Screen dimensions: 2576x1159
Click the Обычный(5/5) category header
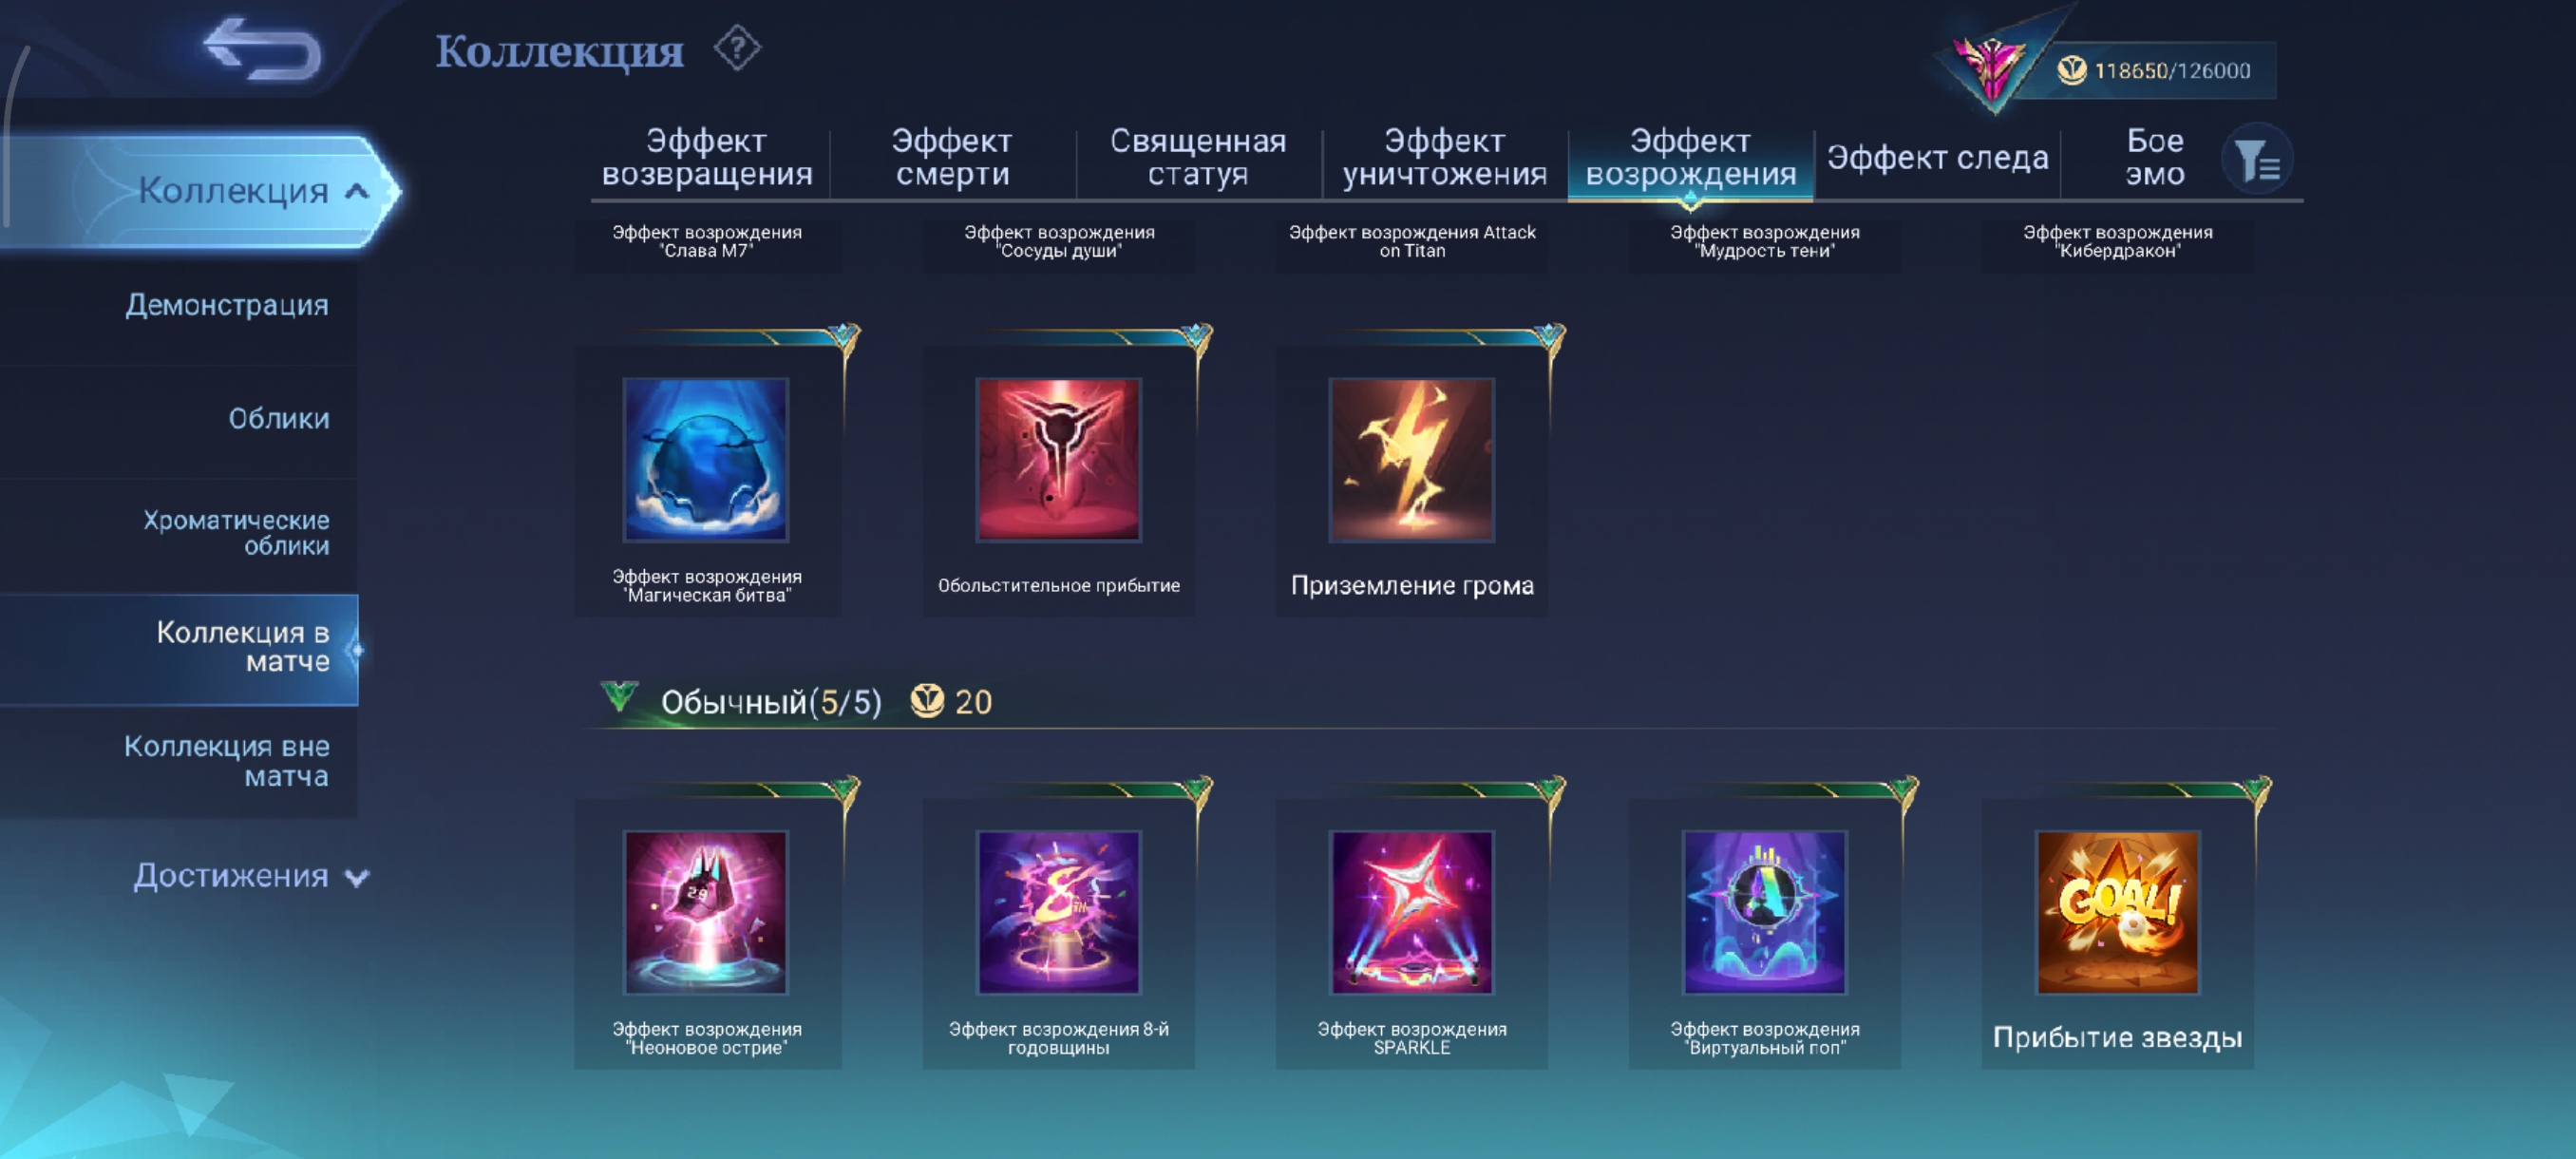tap(771, 702)
